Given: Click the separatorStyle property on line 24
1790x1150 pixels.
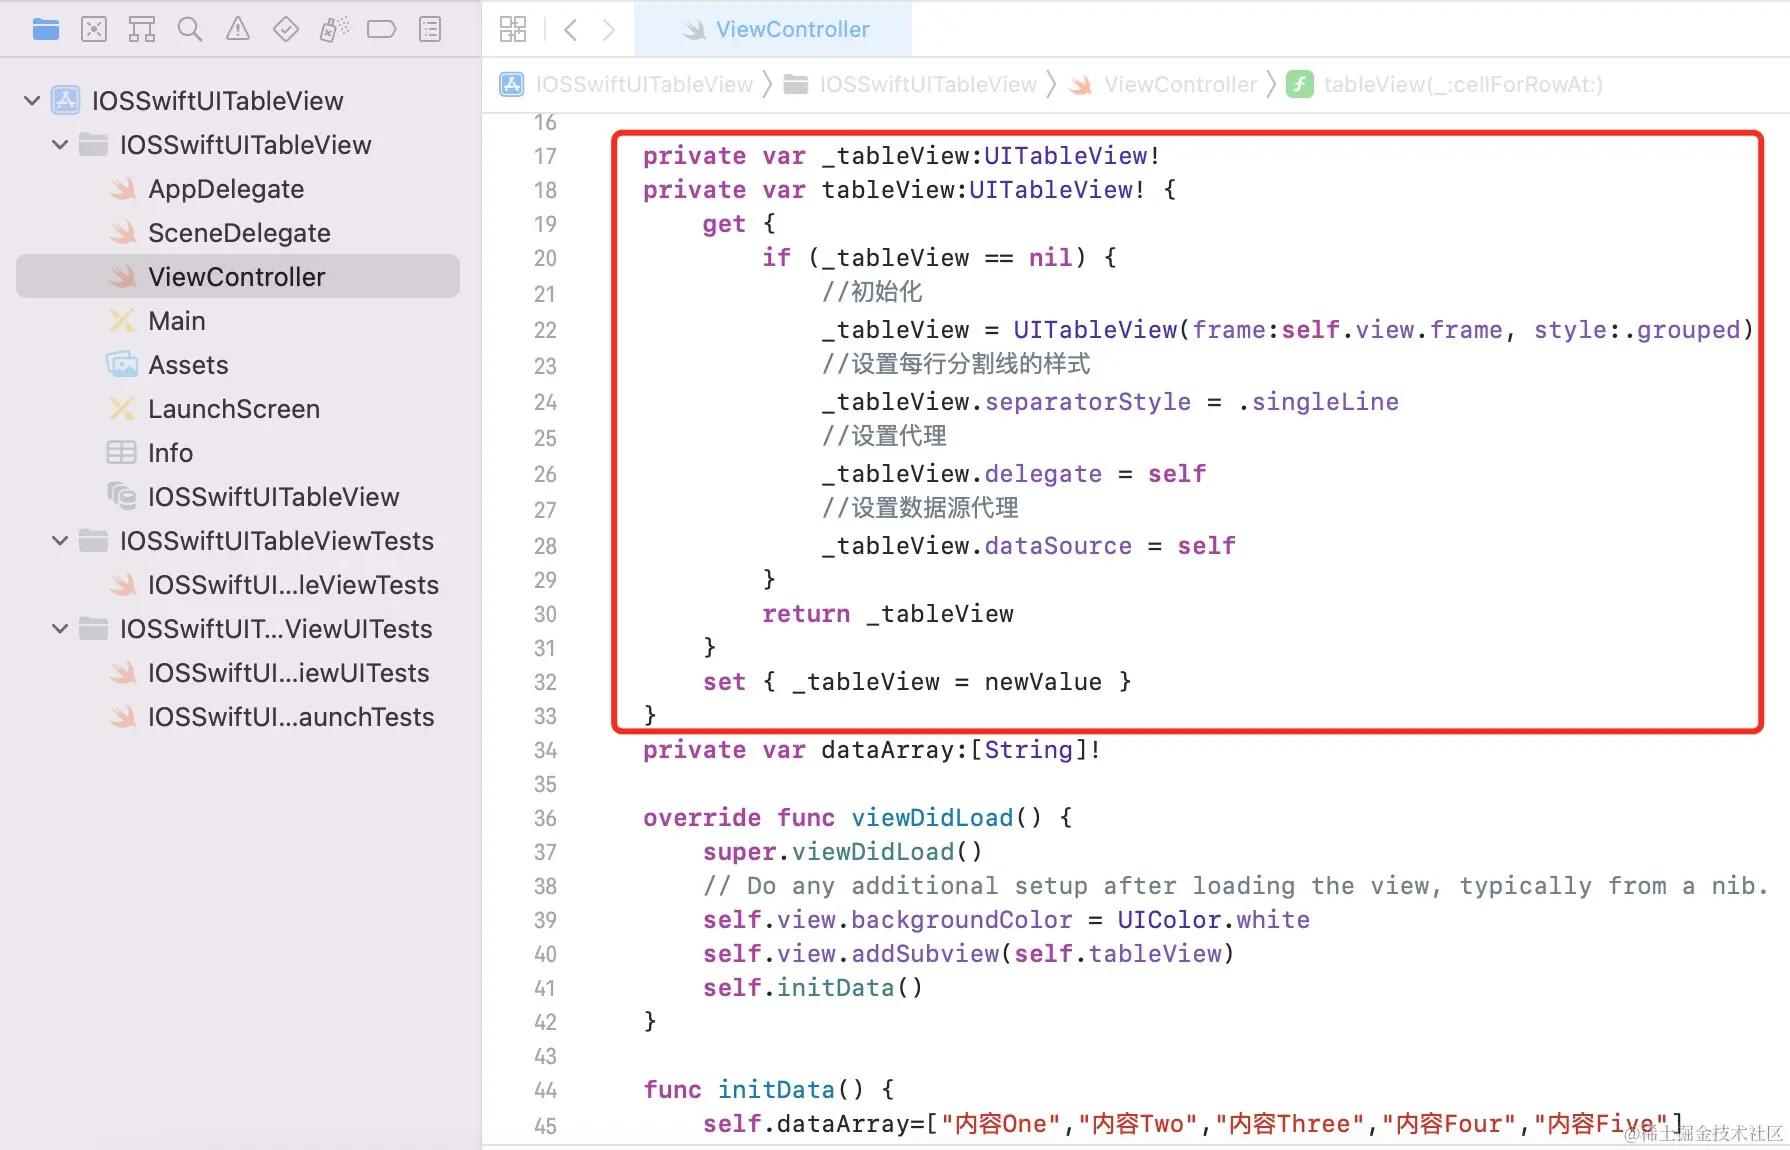Looking at the screenshot, I should 1088,402.
